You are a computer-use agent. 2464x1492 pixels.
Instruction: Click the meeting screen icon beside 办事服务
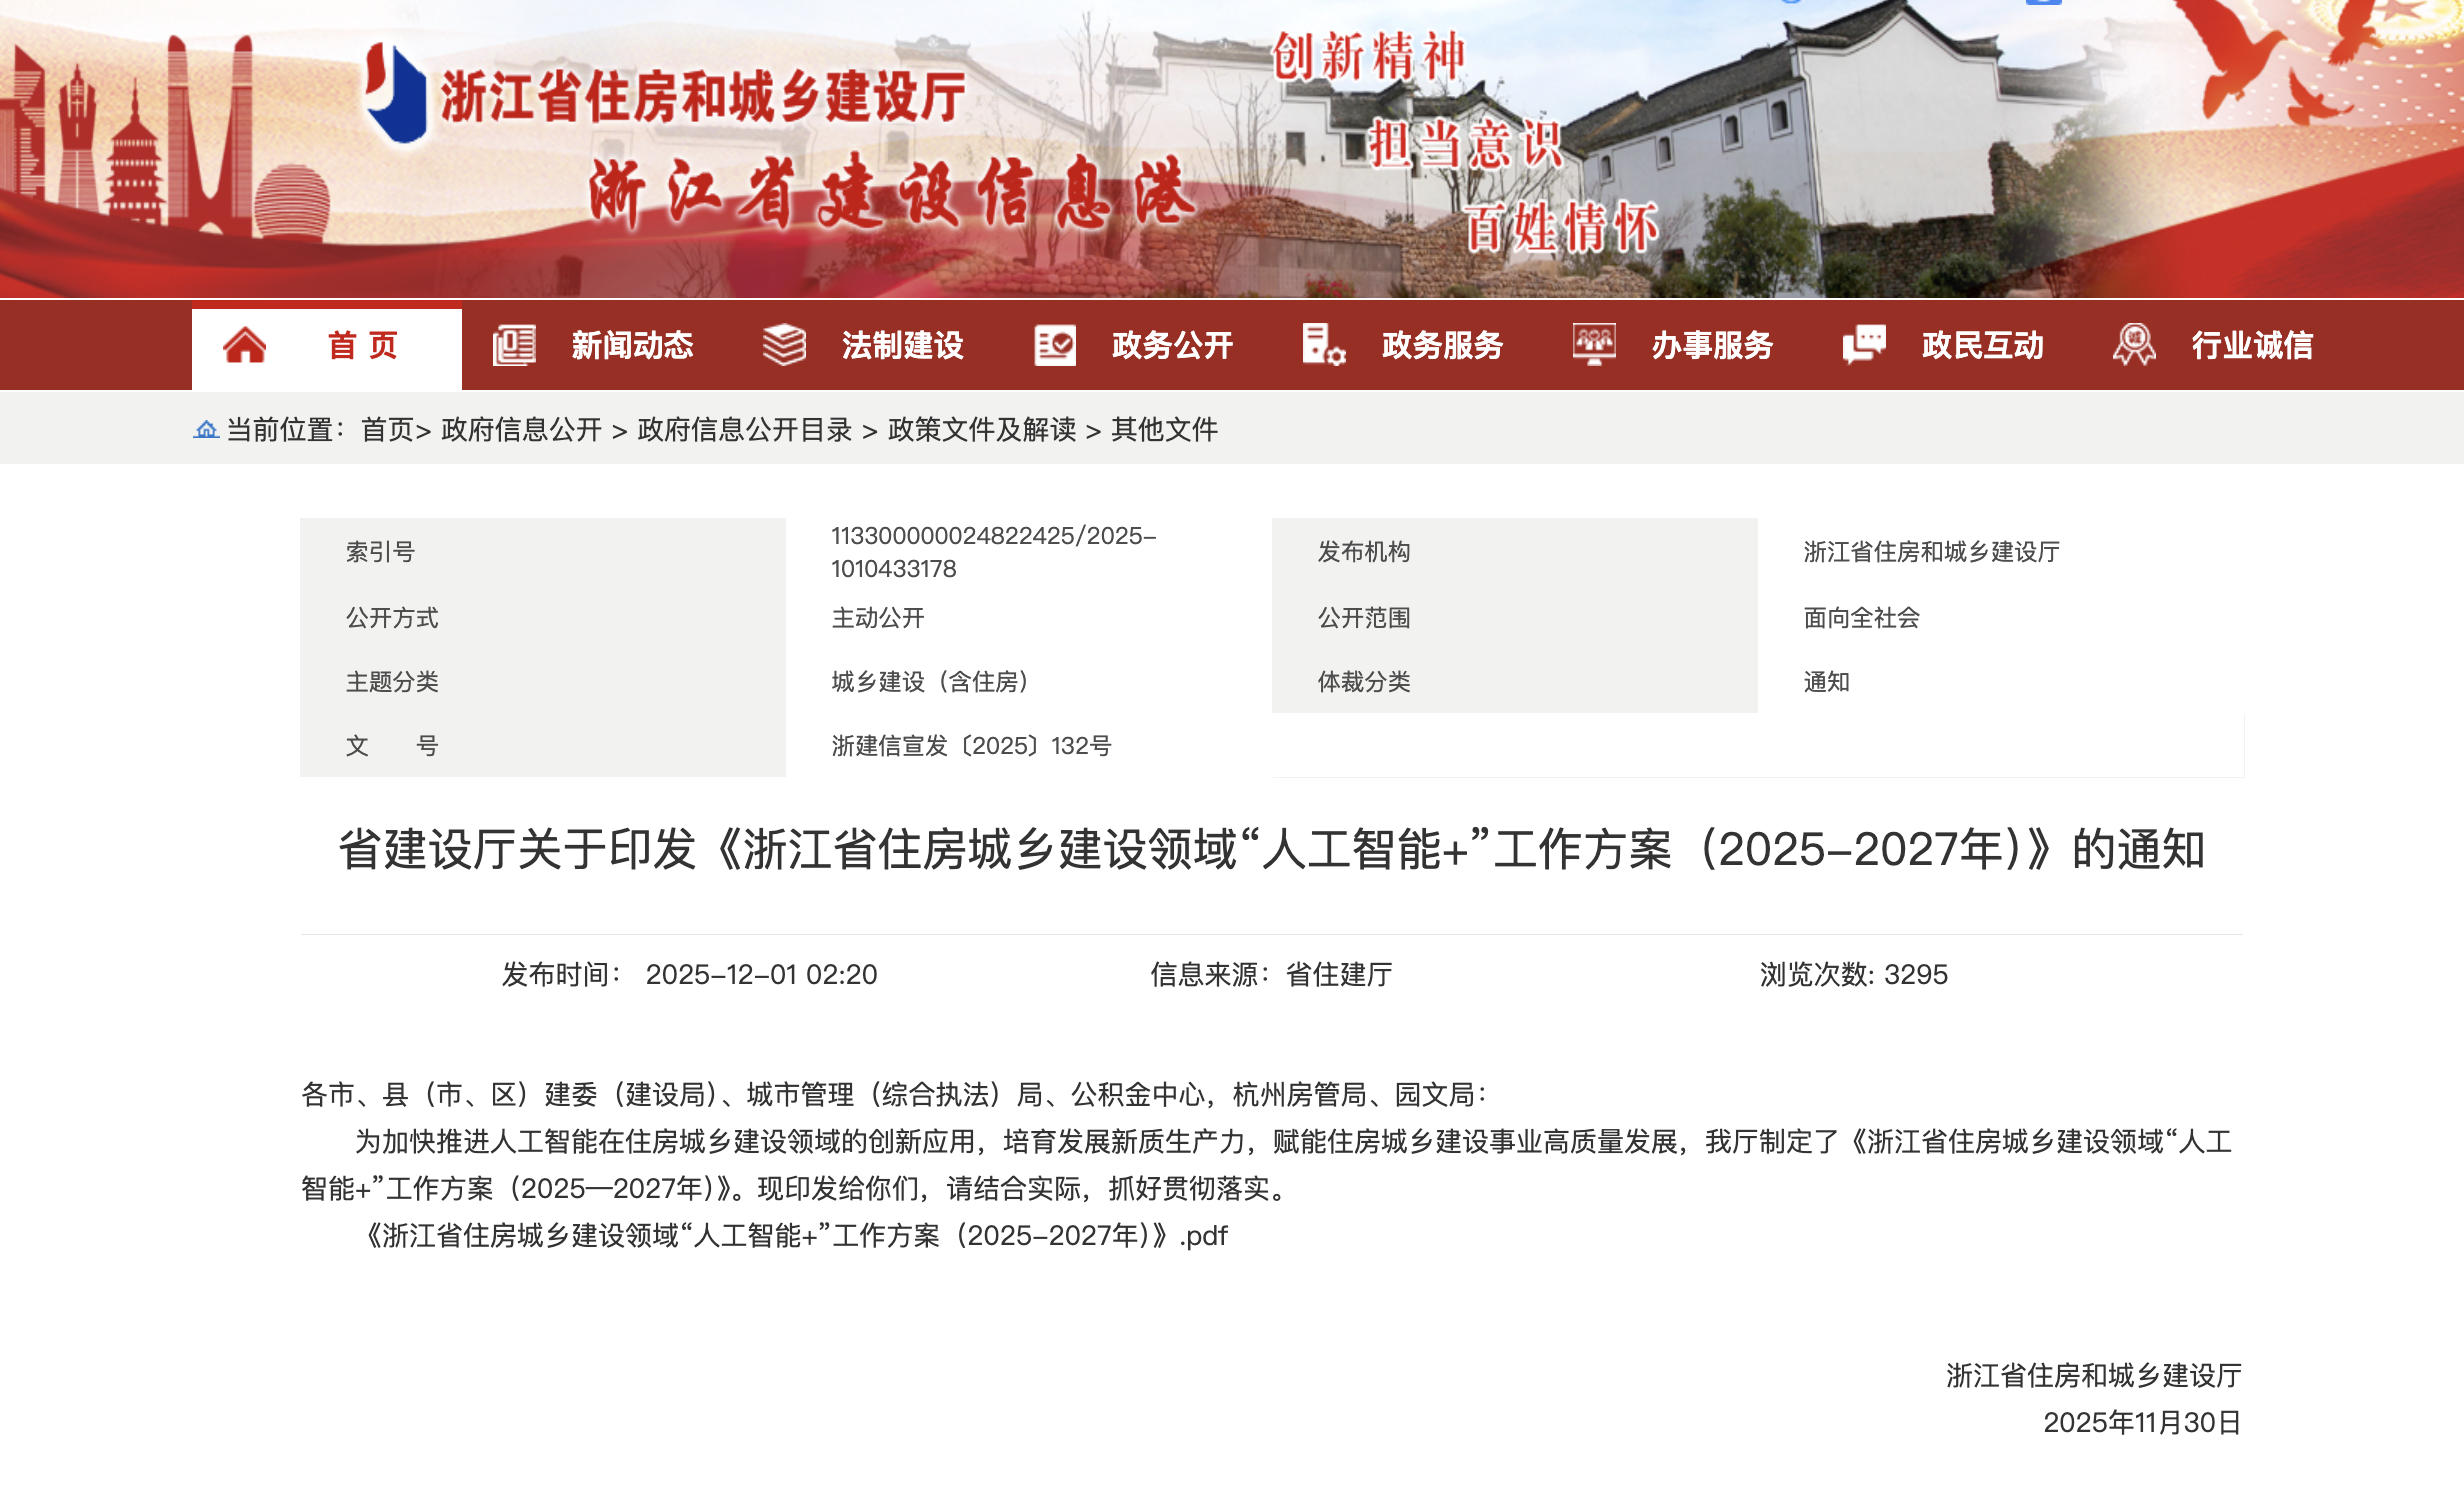(x=1594, y=346)
